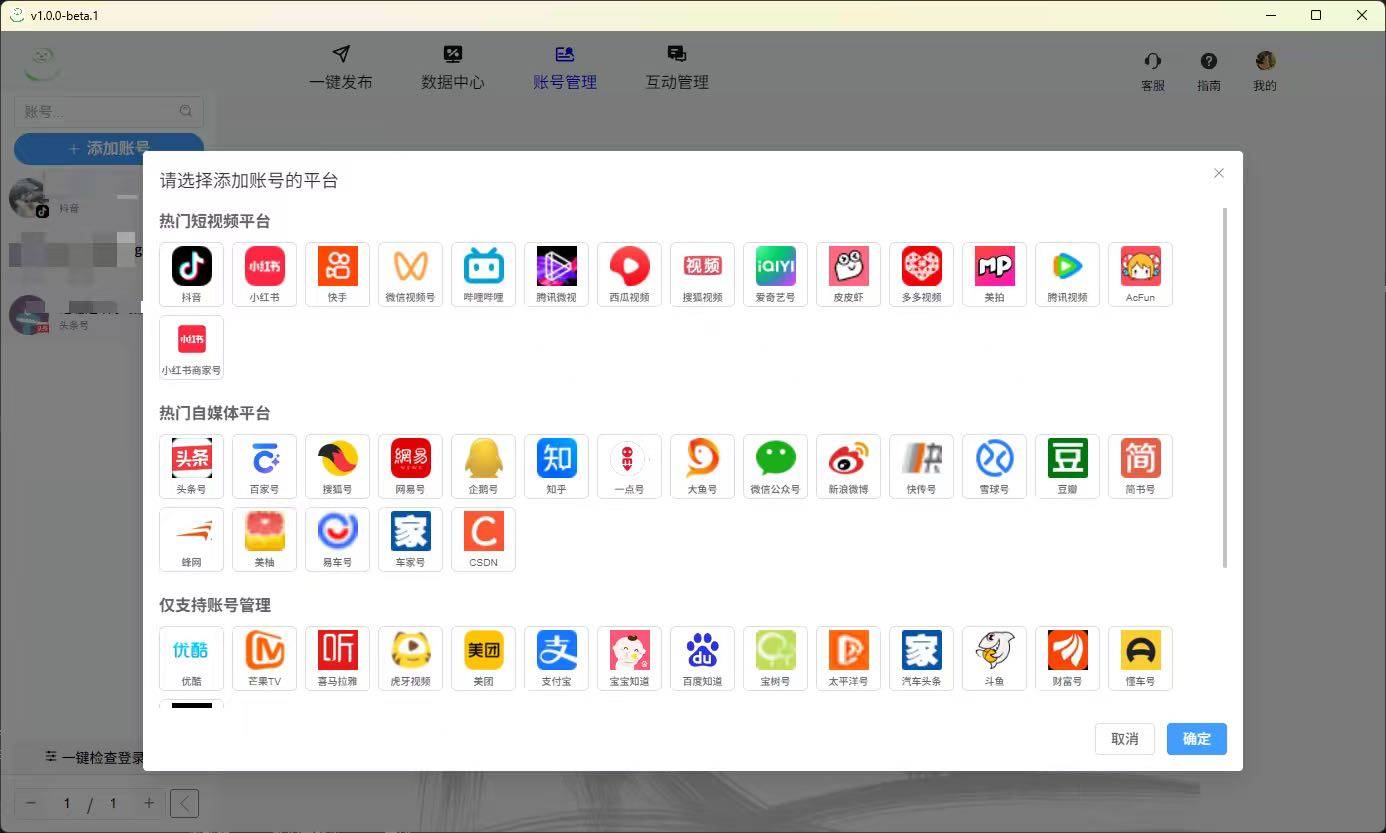Select 搜狐视频 platform
Screen dimensions: 1386x833
coord(702,274)
